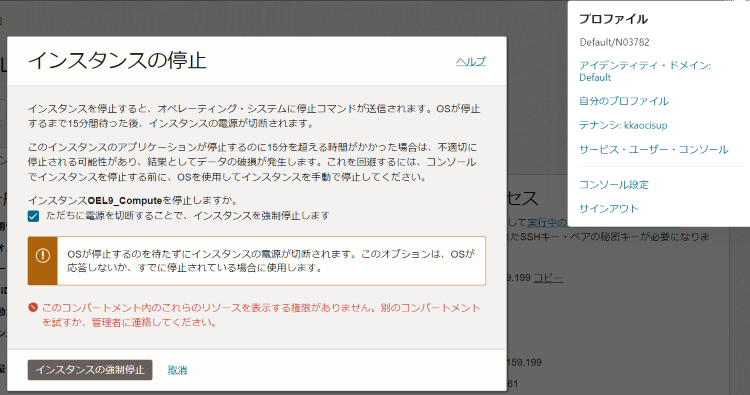Uncheck the force stop immediately checkbox

(33, 216)
